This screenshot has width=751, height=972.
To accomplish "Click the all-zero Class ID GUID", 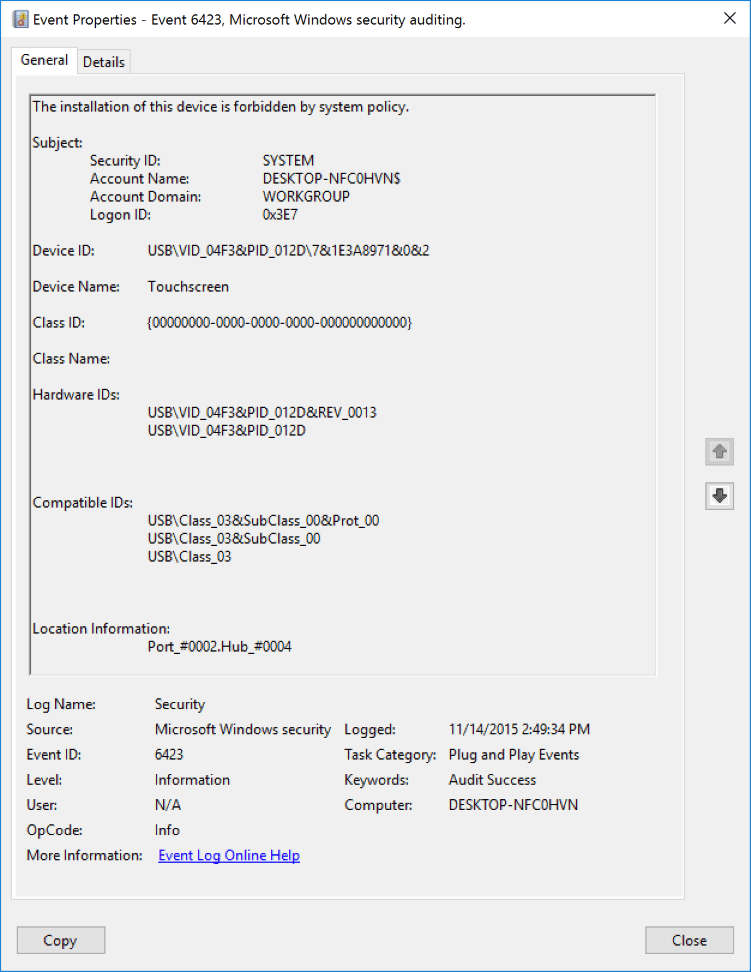I will click(x=280, y=322).
